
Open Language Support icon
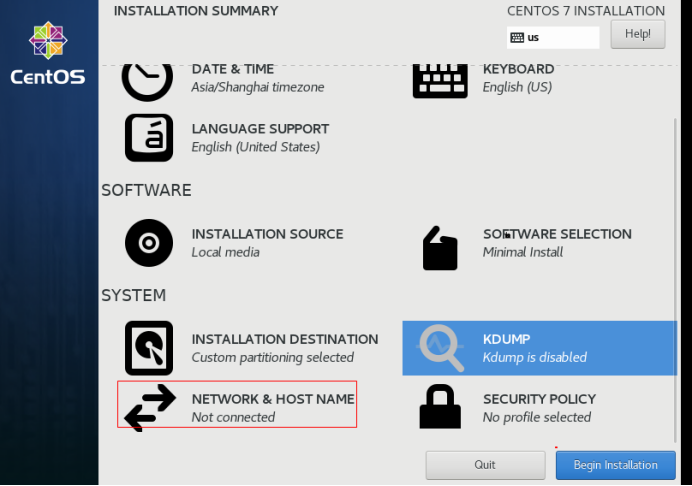coord(149,138)
